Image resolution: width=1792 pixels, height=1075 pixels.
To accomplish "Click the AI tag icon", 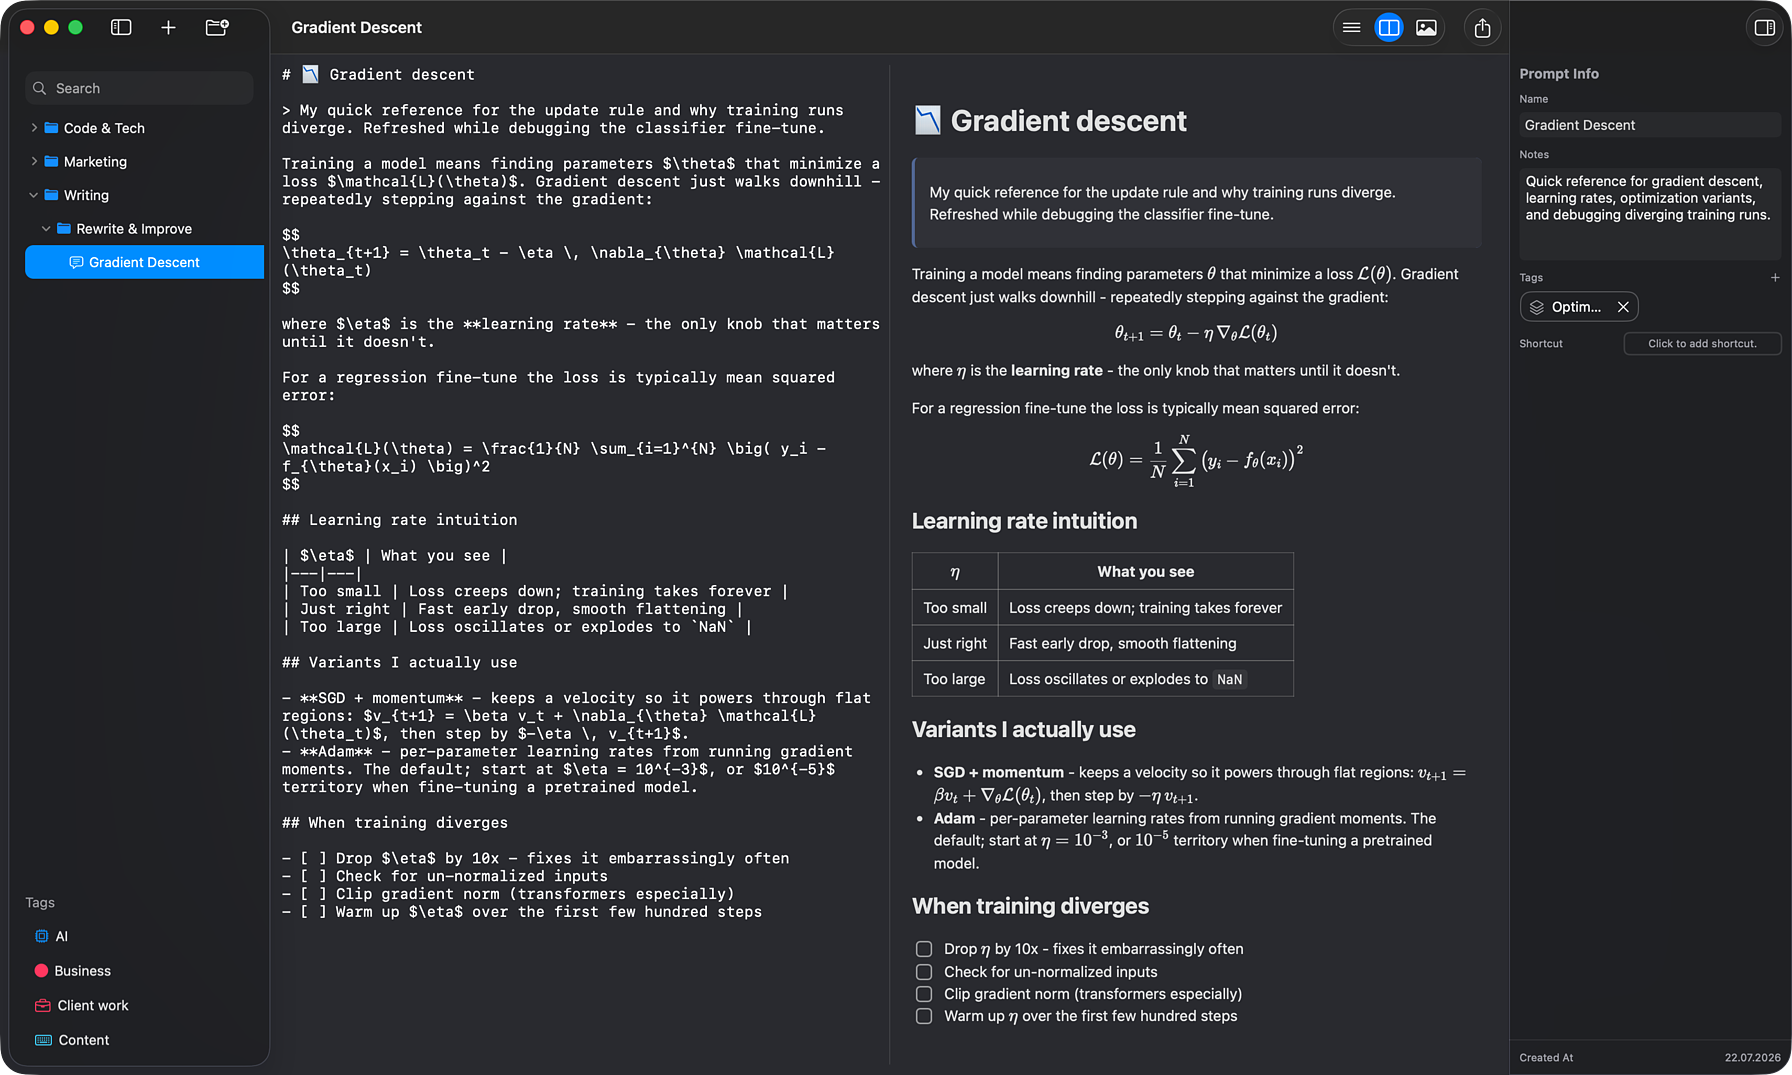I will coord(42,936).
